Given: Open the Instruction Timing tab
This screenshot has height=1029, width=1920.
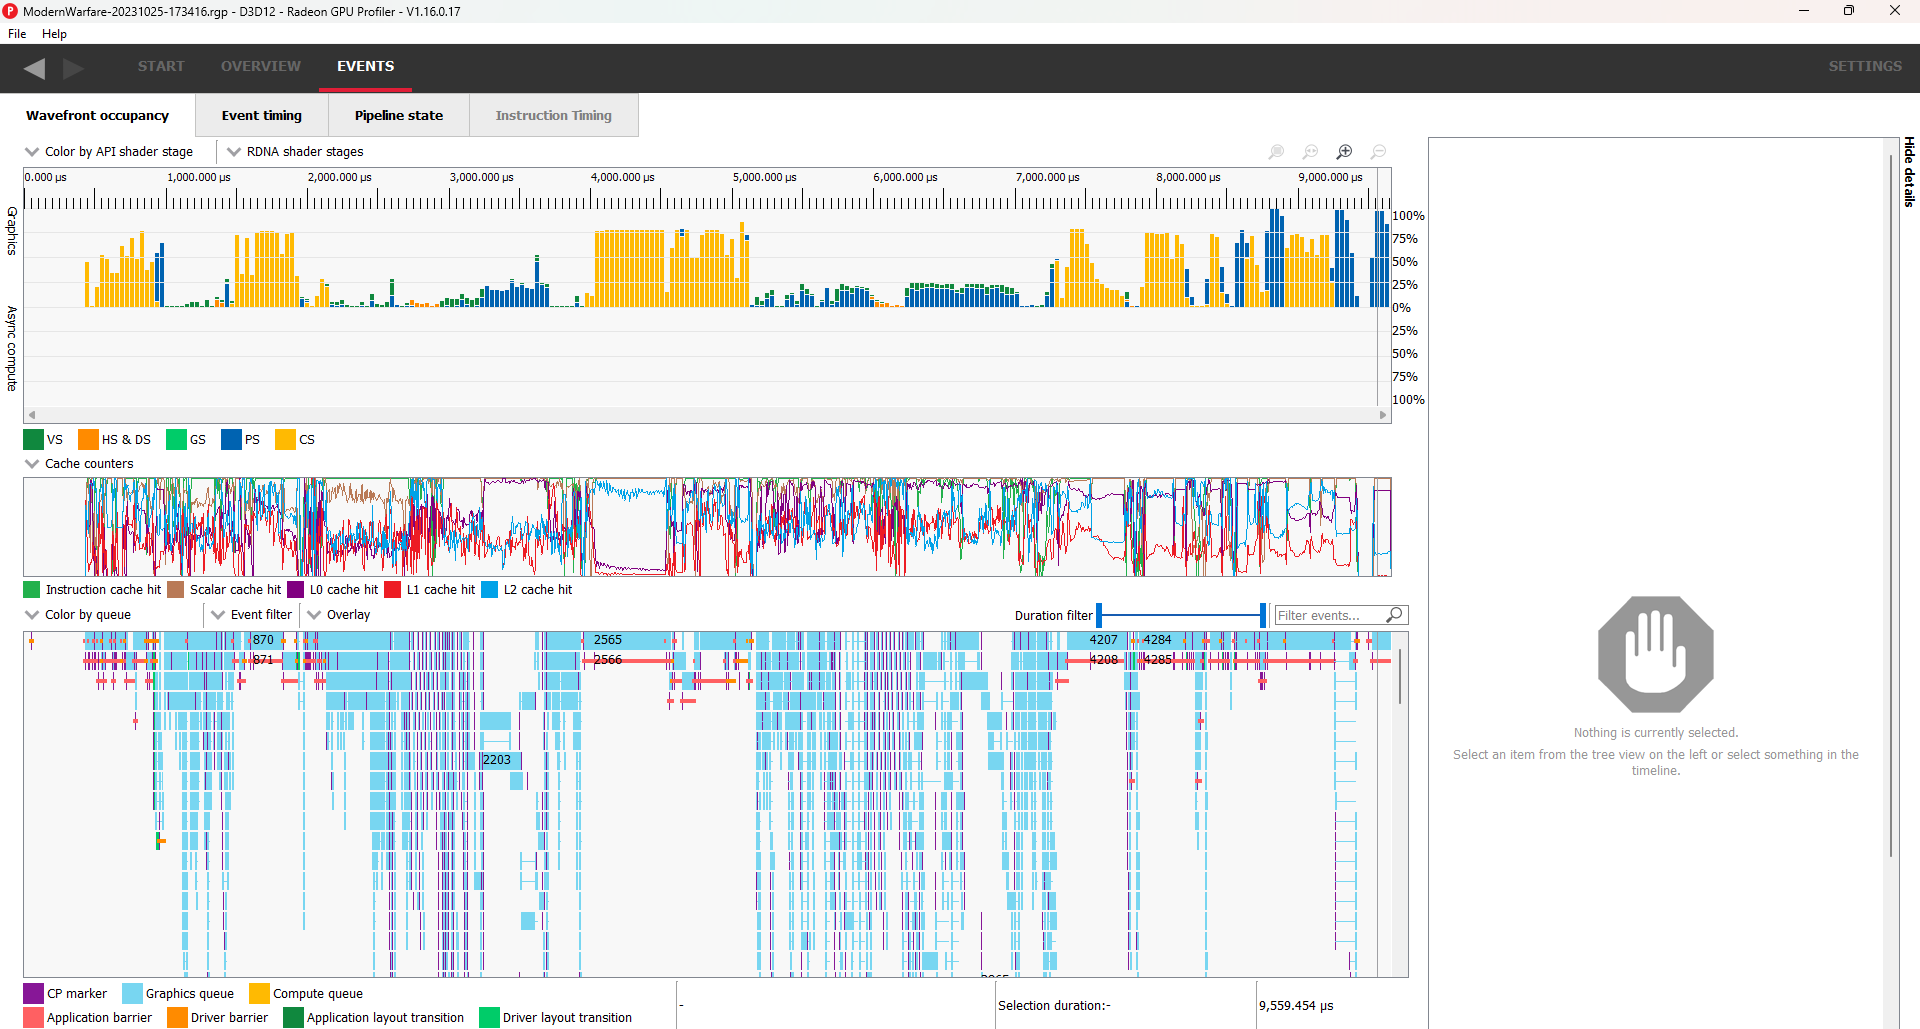Looking at the screenshot, I should click(x=554, y=116).
